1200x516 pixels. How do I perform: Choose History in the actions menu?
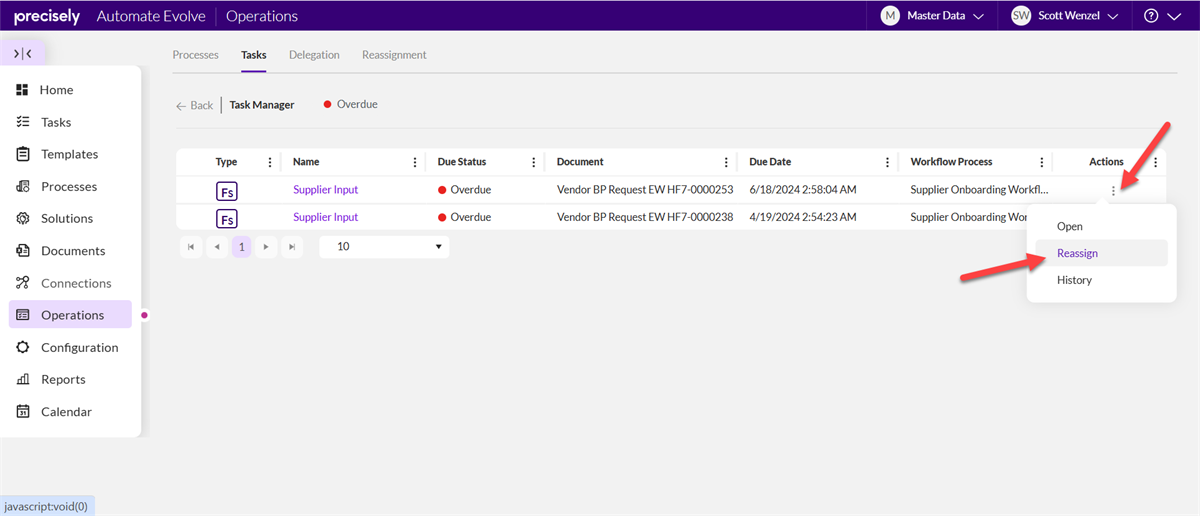[1074, 280]
